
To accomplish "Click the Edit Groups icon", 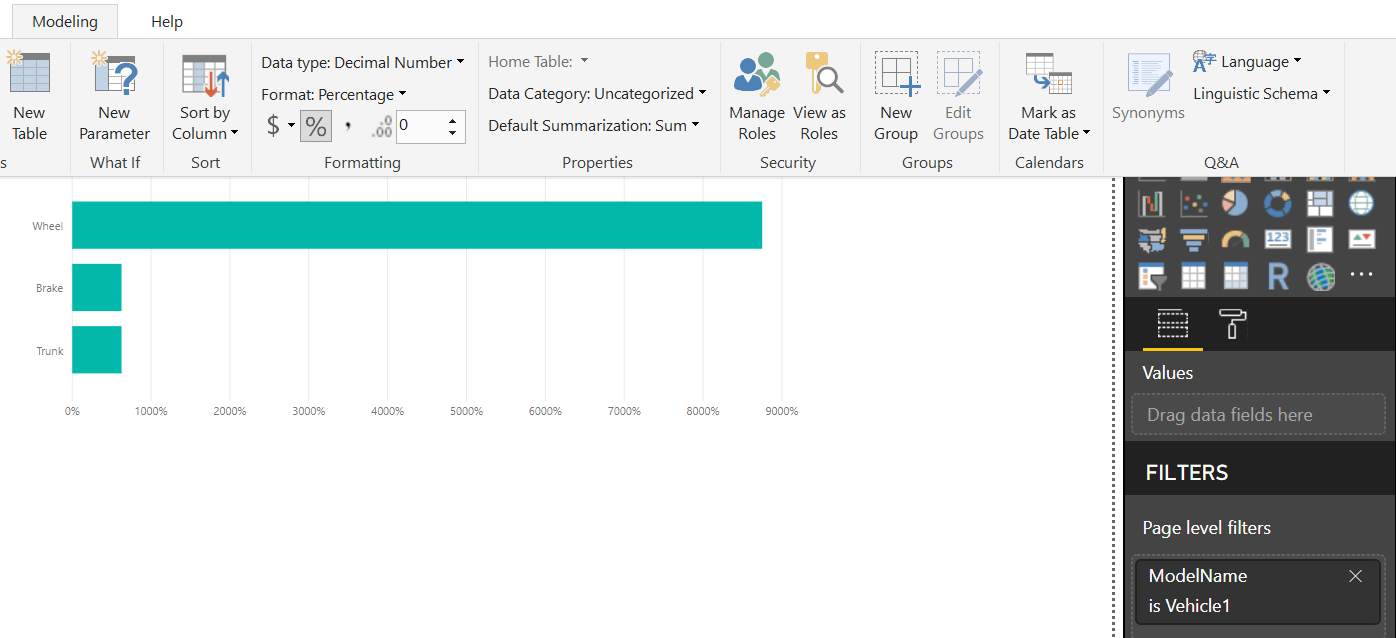I will pyautogui.click(x=958, y=74).
